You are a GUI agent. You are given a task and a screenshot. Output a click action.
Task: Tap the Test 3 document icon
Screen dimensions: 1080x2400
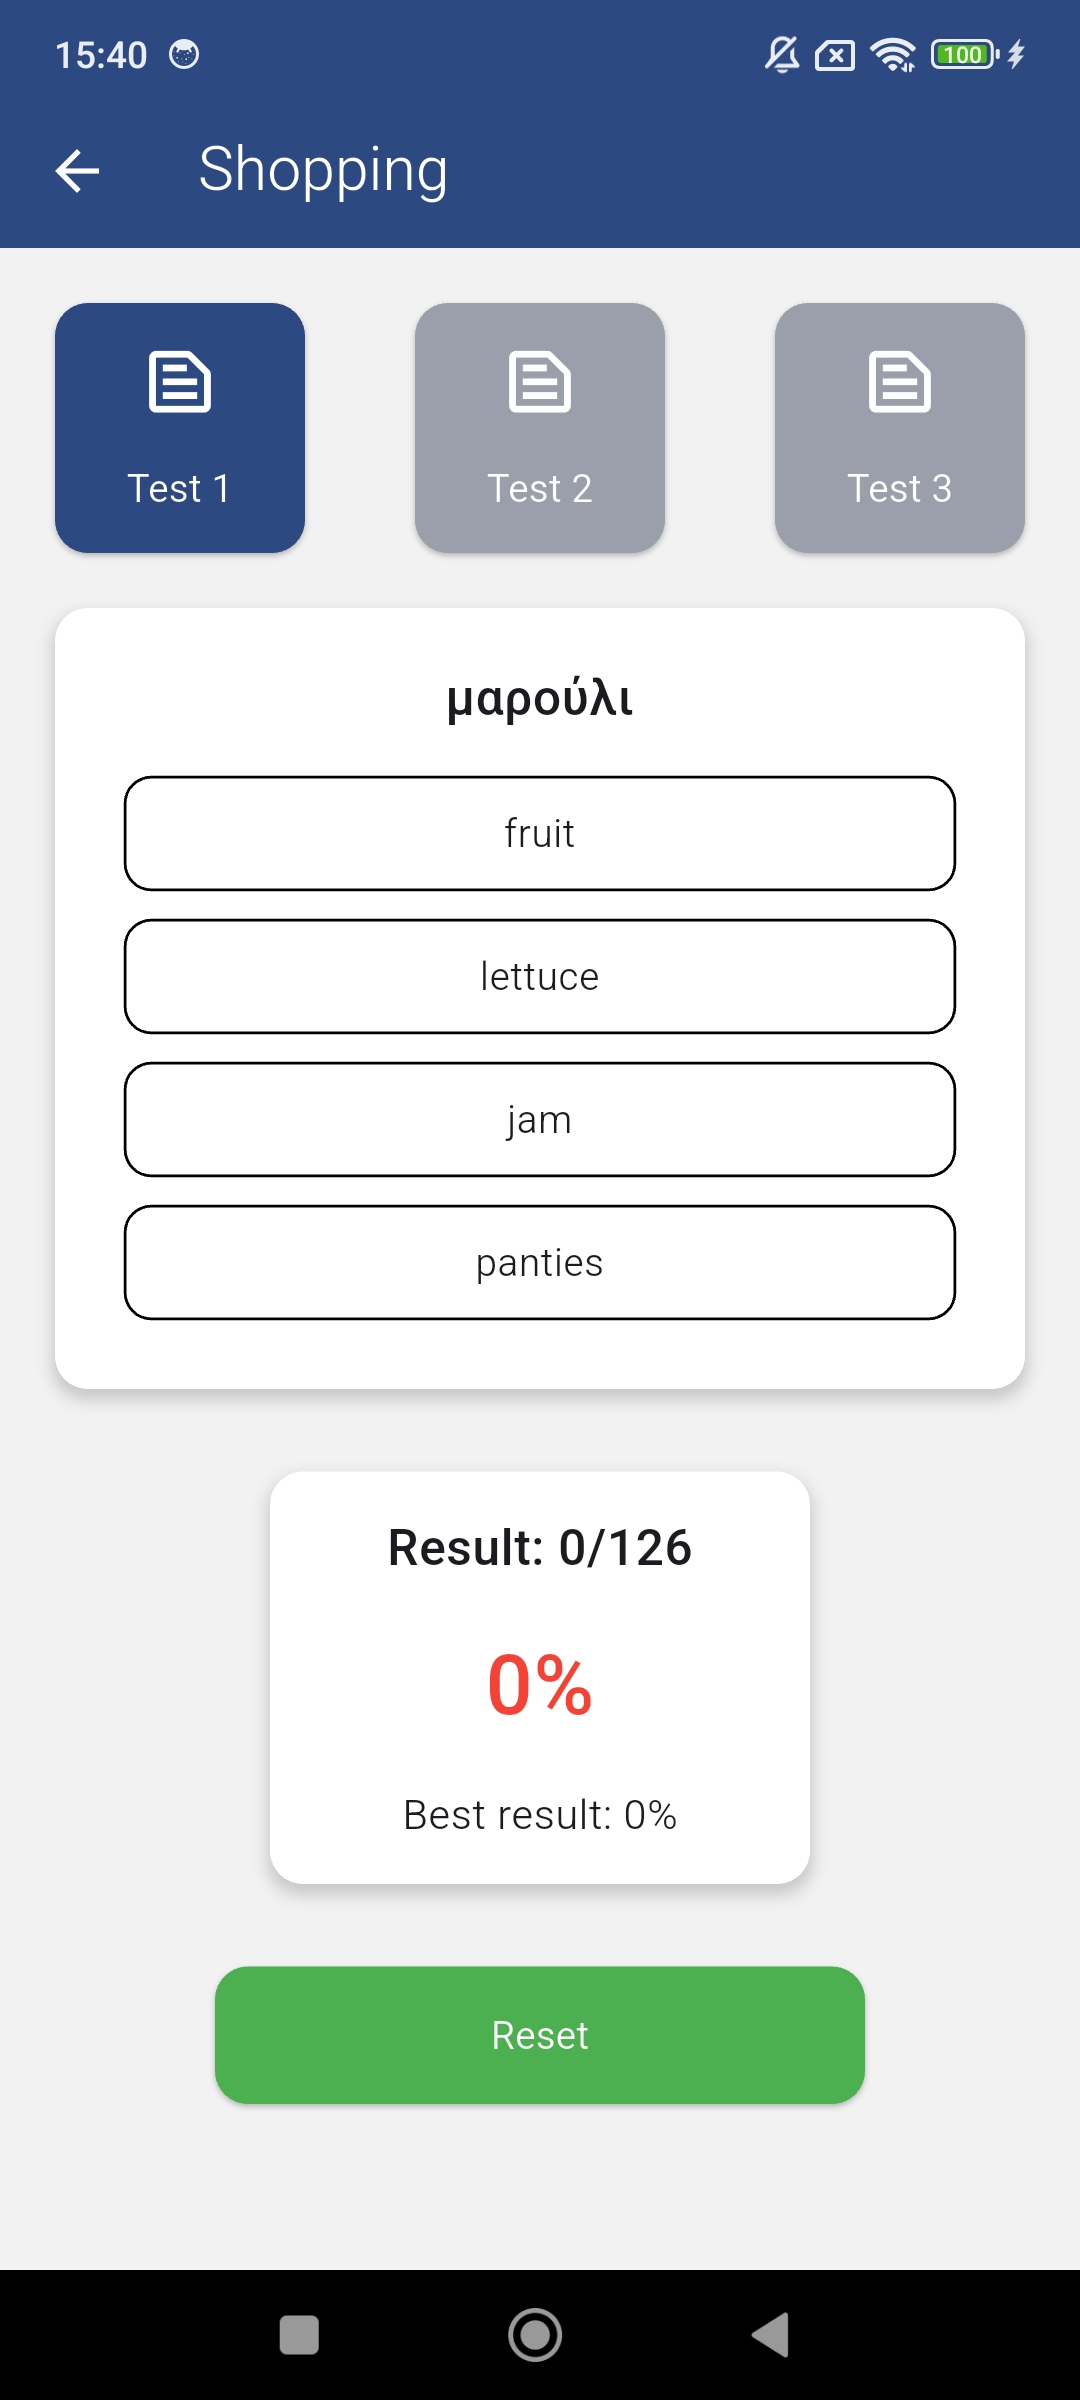click(x=900, y=381)
